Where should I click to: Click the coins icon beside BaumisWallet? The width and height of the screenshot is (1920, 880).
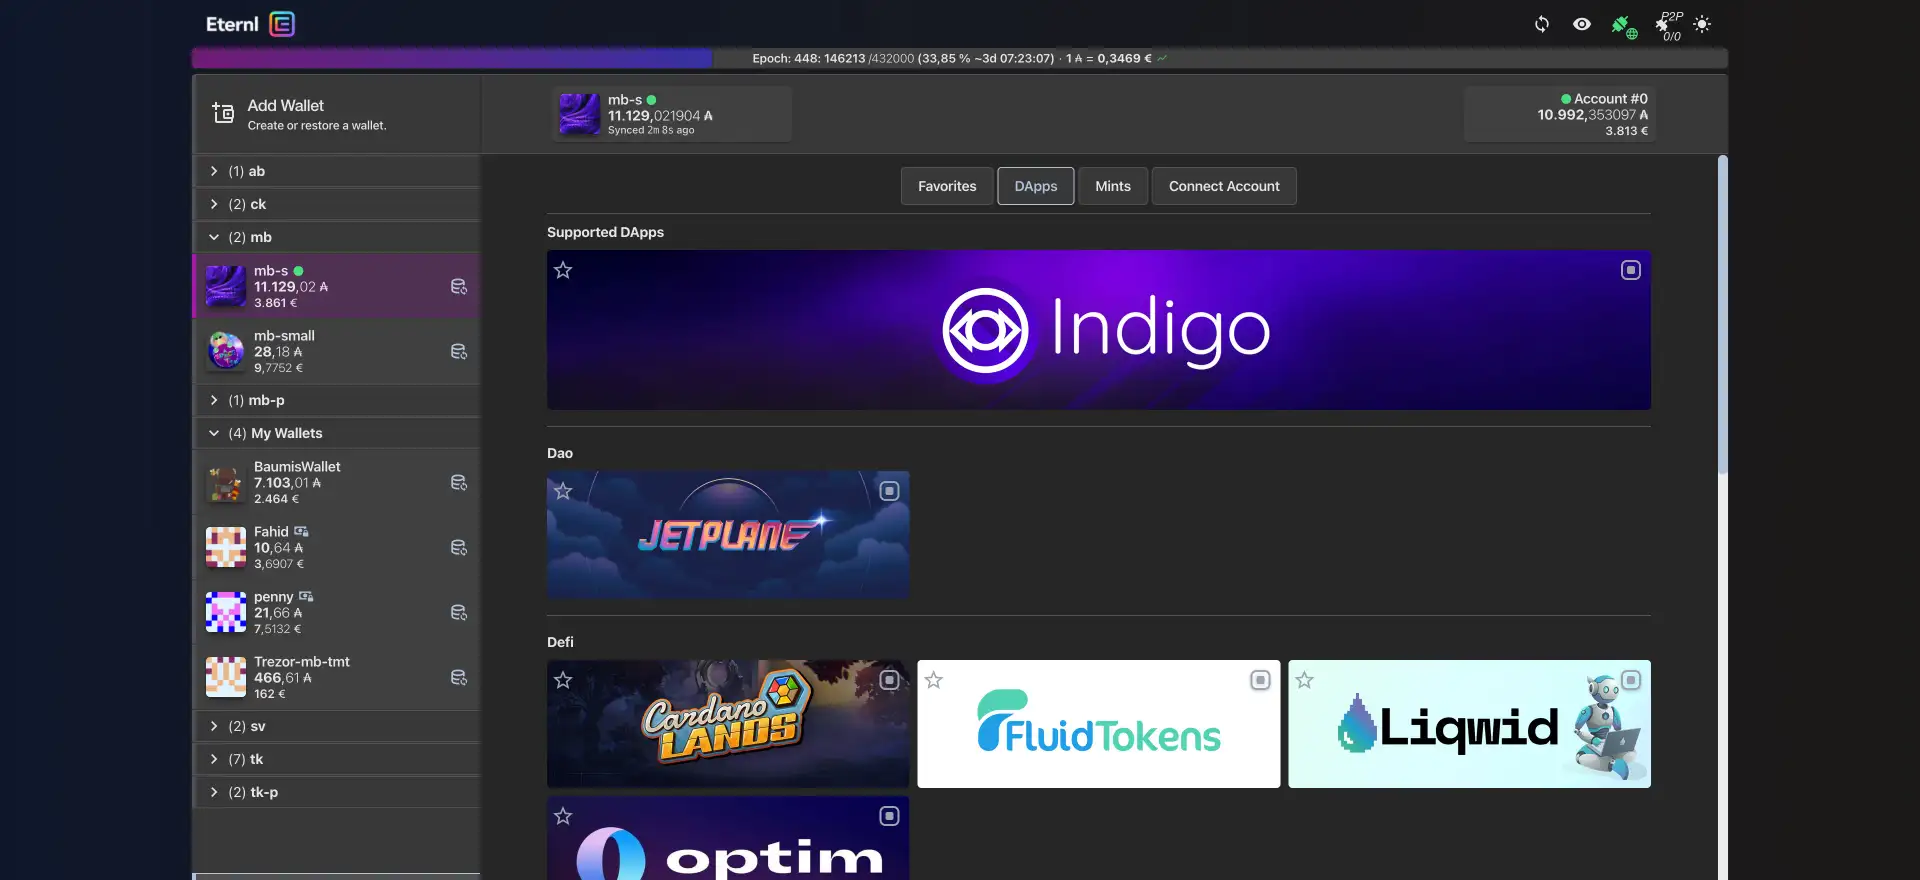pos(459,483)
